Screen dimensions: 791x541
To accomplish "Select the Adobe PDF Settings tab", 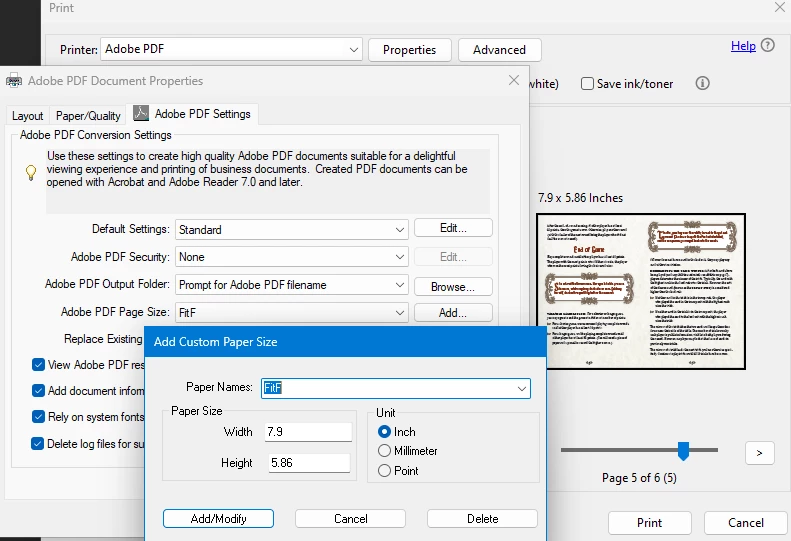I will point(193,114).
